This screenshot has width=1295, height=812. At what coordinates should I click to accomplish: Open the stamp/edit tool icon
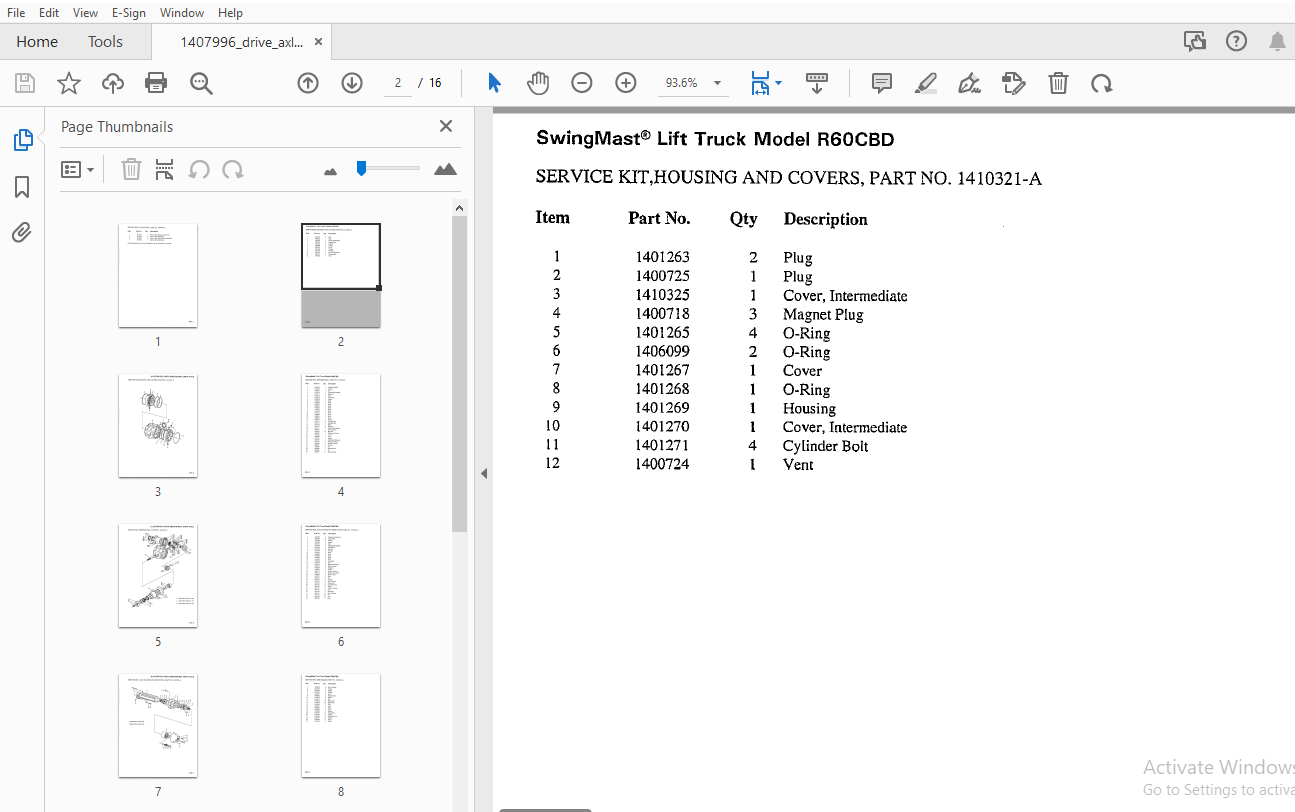(x=1014, y=83)
